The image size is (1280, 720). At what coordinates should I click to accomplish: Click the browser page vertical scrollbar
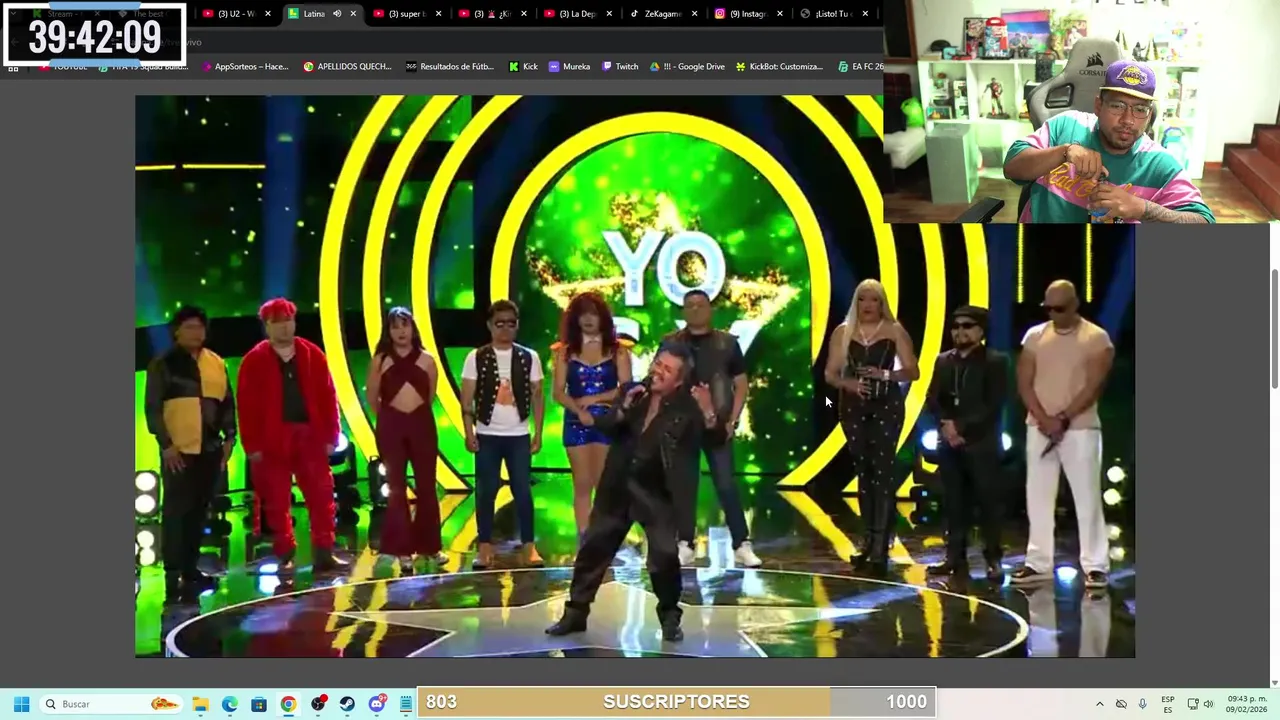[x=1274, y=330]
